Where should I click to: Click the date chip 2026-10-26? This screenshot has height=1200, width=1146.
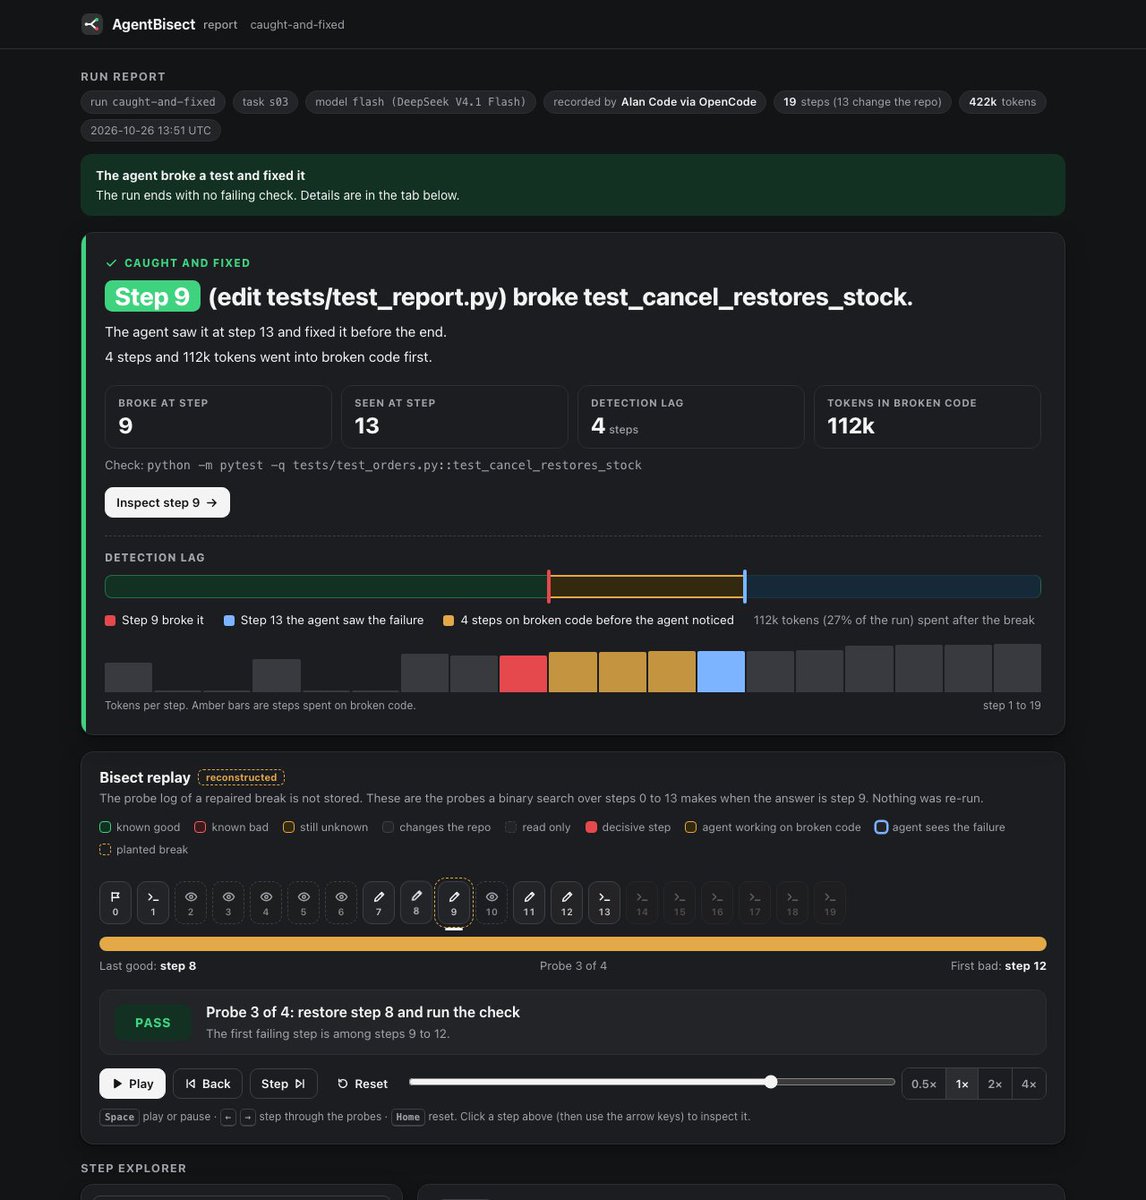151,130
